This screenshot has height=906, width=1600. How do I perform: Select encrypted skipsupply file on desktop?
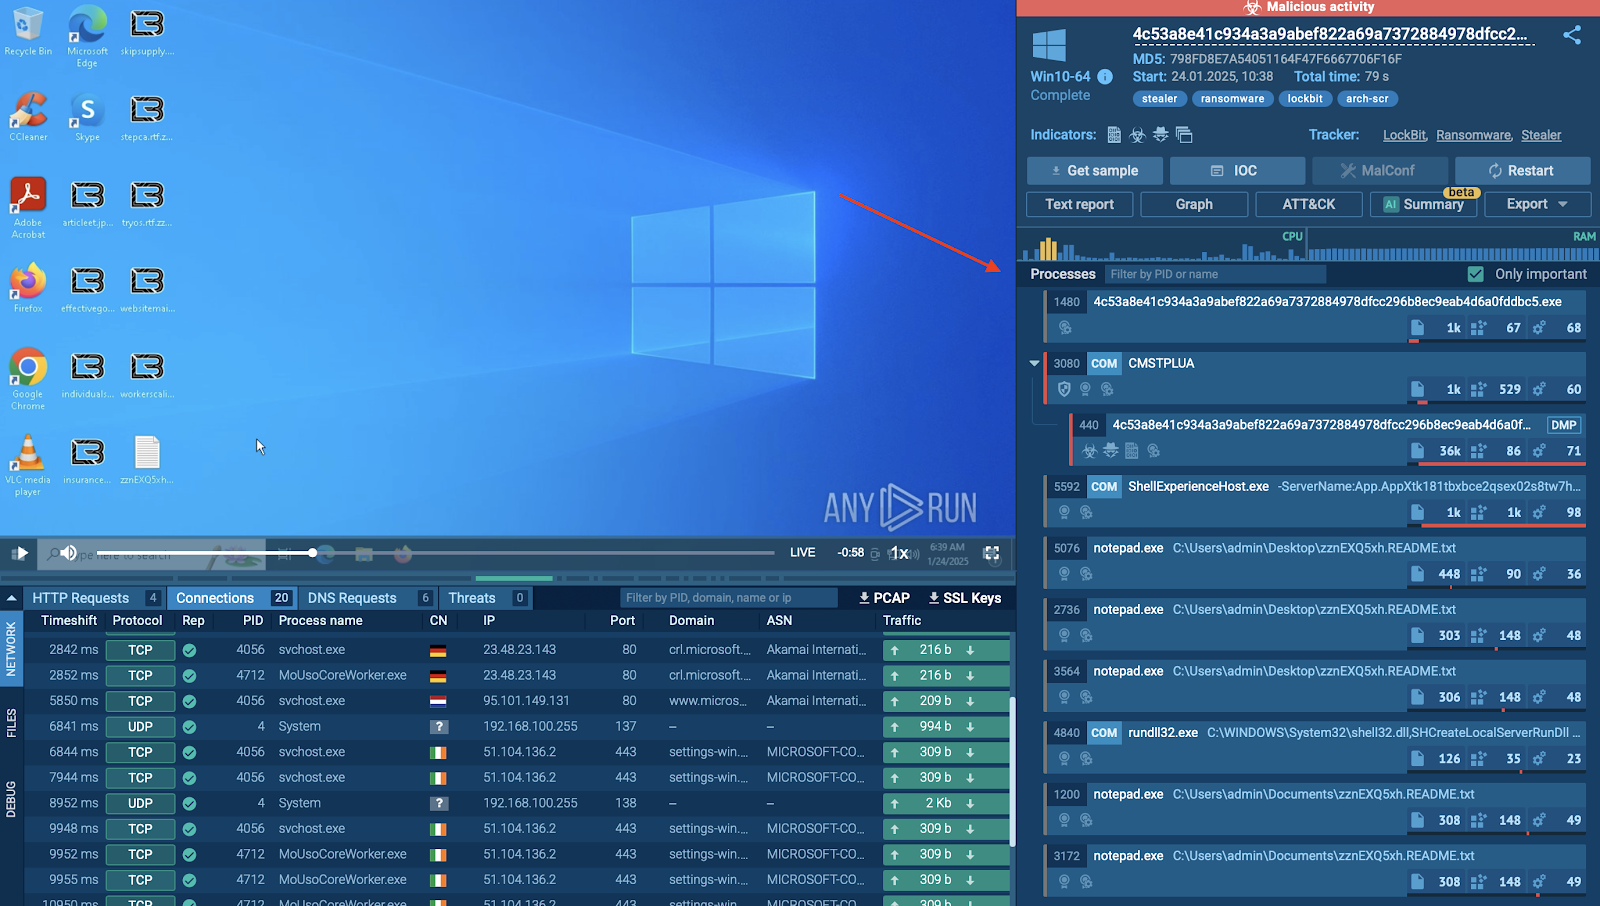pos(147,31)
